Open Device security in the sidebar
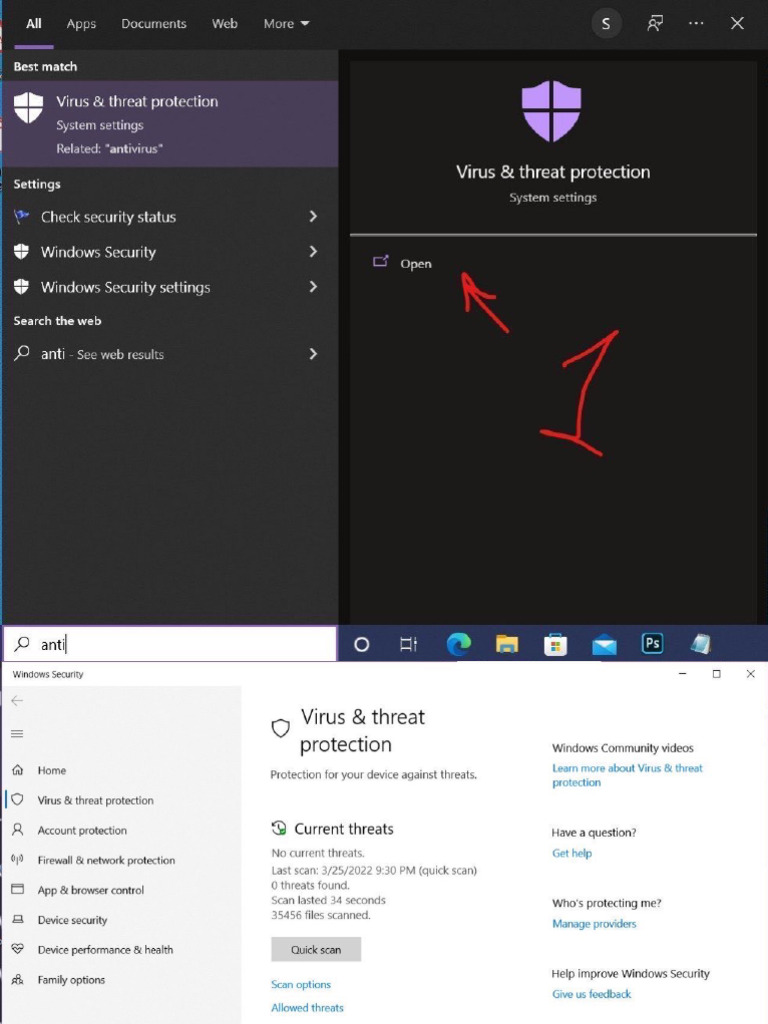768x1024 pixels. pyautogui.click(x=72, y=920)
